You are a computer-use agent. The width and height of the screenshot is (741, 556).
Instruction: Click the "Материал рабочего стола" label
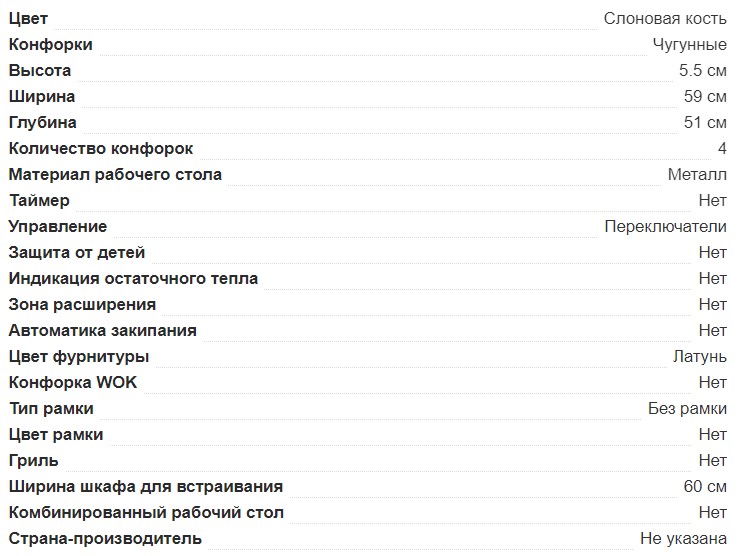tap(115, 175)
